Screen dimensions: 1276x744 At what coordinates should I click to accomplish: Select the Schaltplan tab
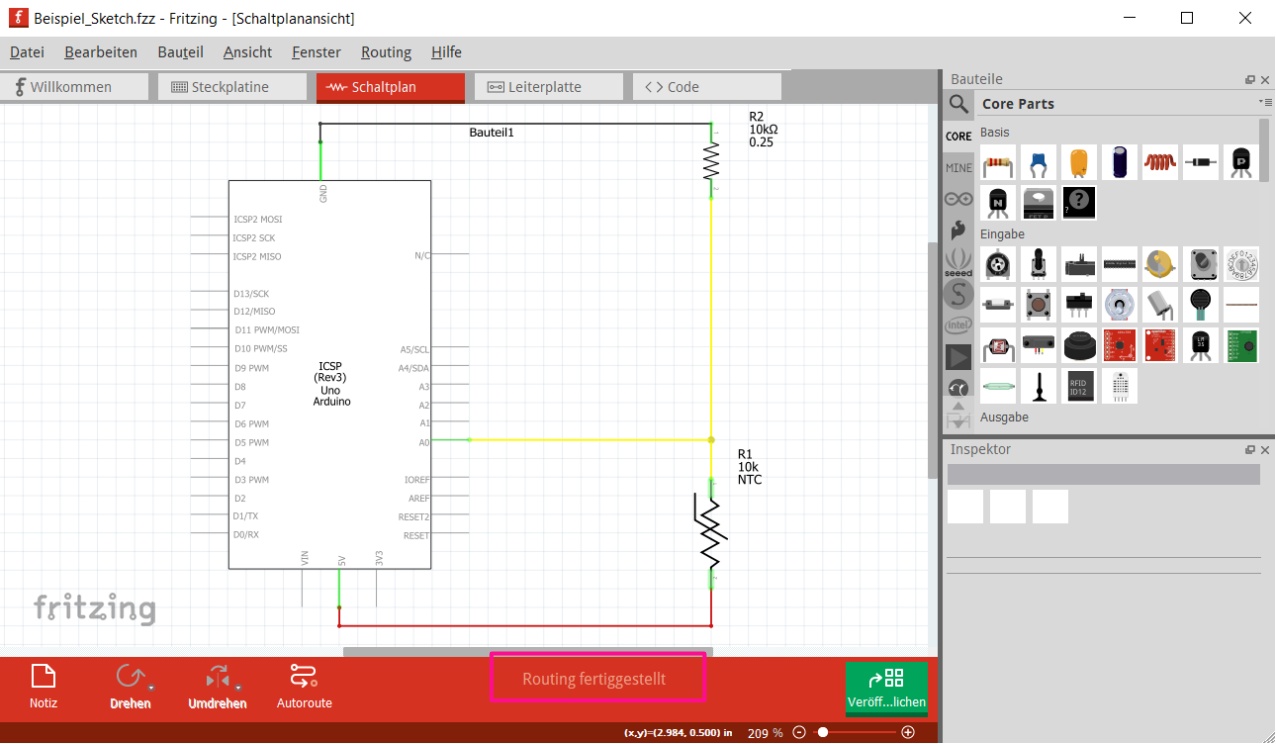[x=390, y=87]
